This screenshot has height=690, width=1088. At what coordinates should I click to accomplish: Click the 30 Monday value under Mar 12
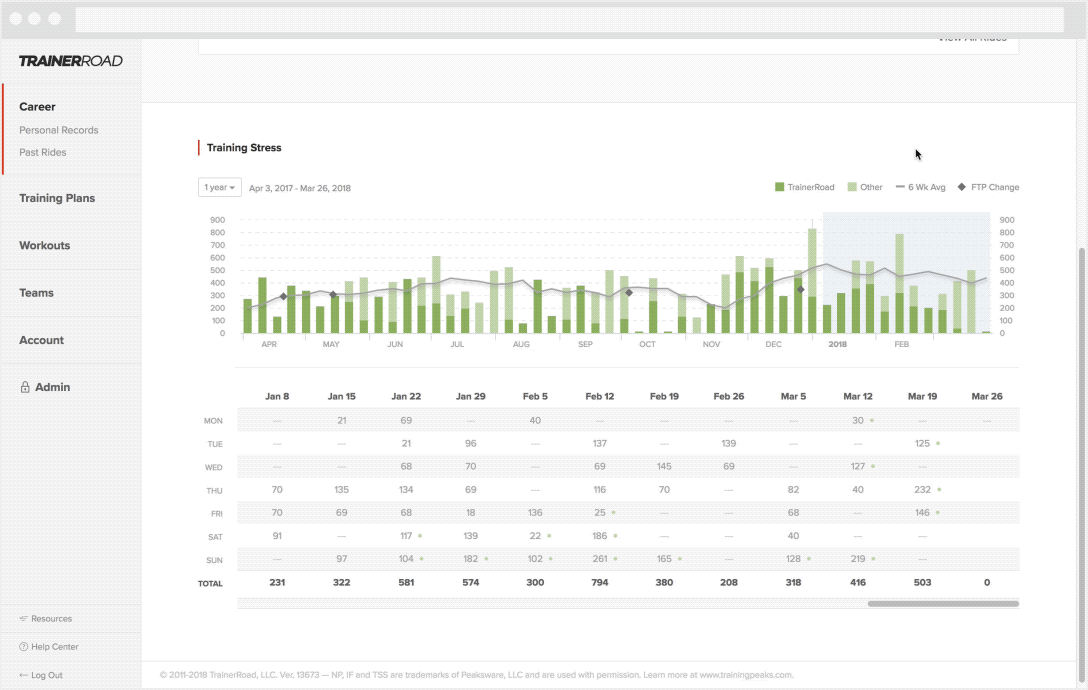[x=858, y=421]
